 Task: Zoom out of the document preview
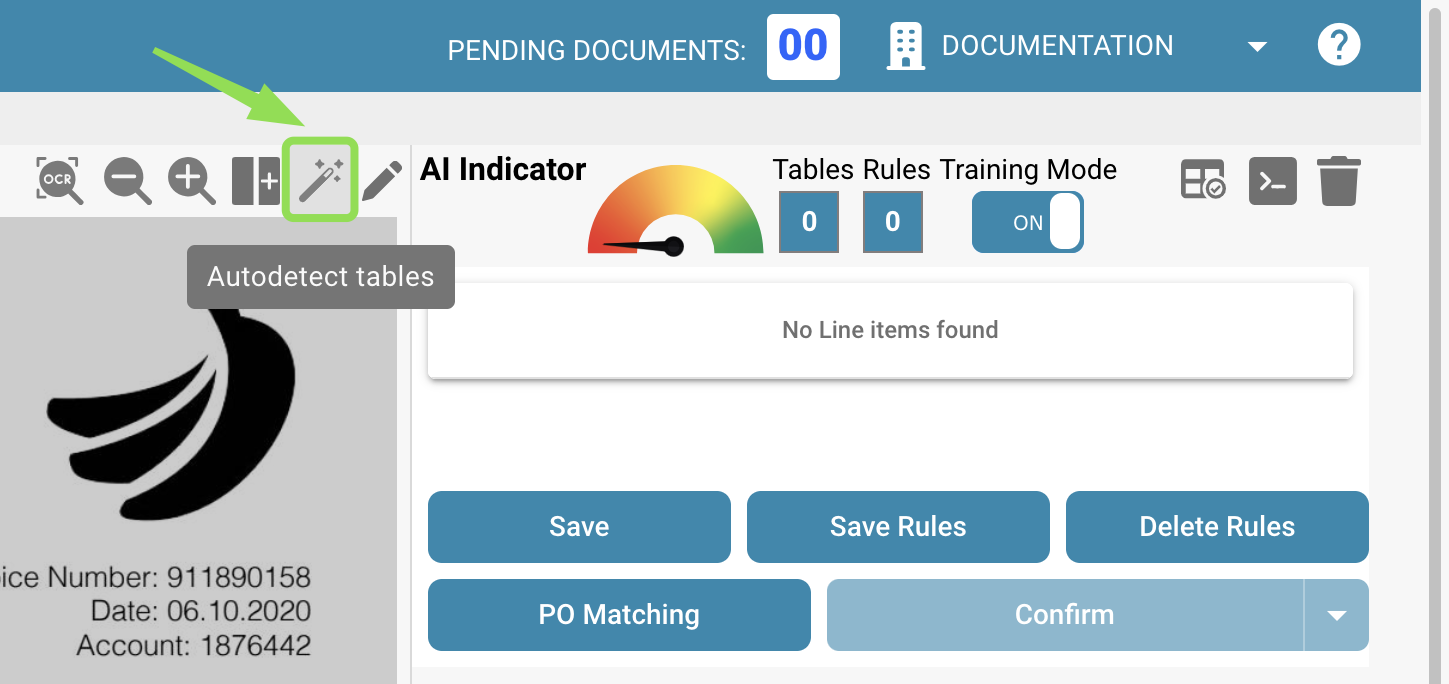[127, 181]
